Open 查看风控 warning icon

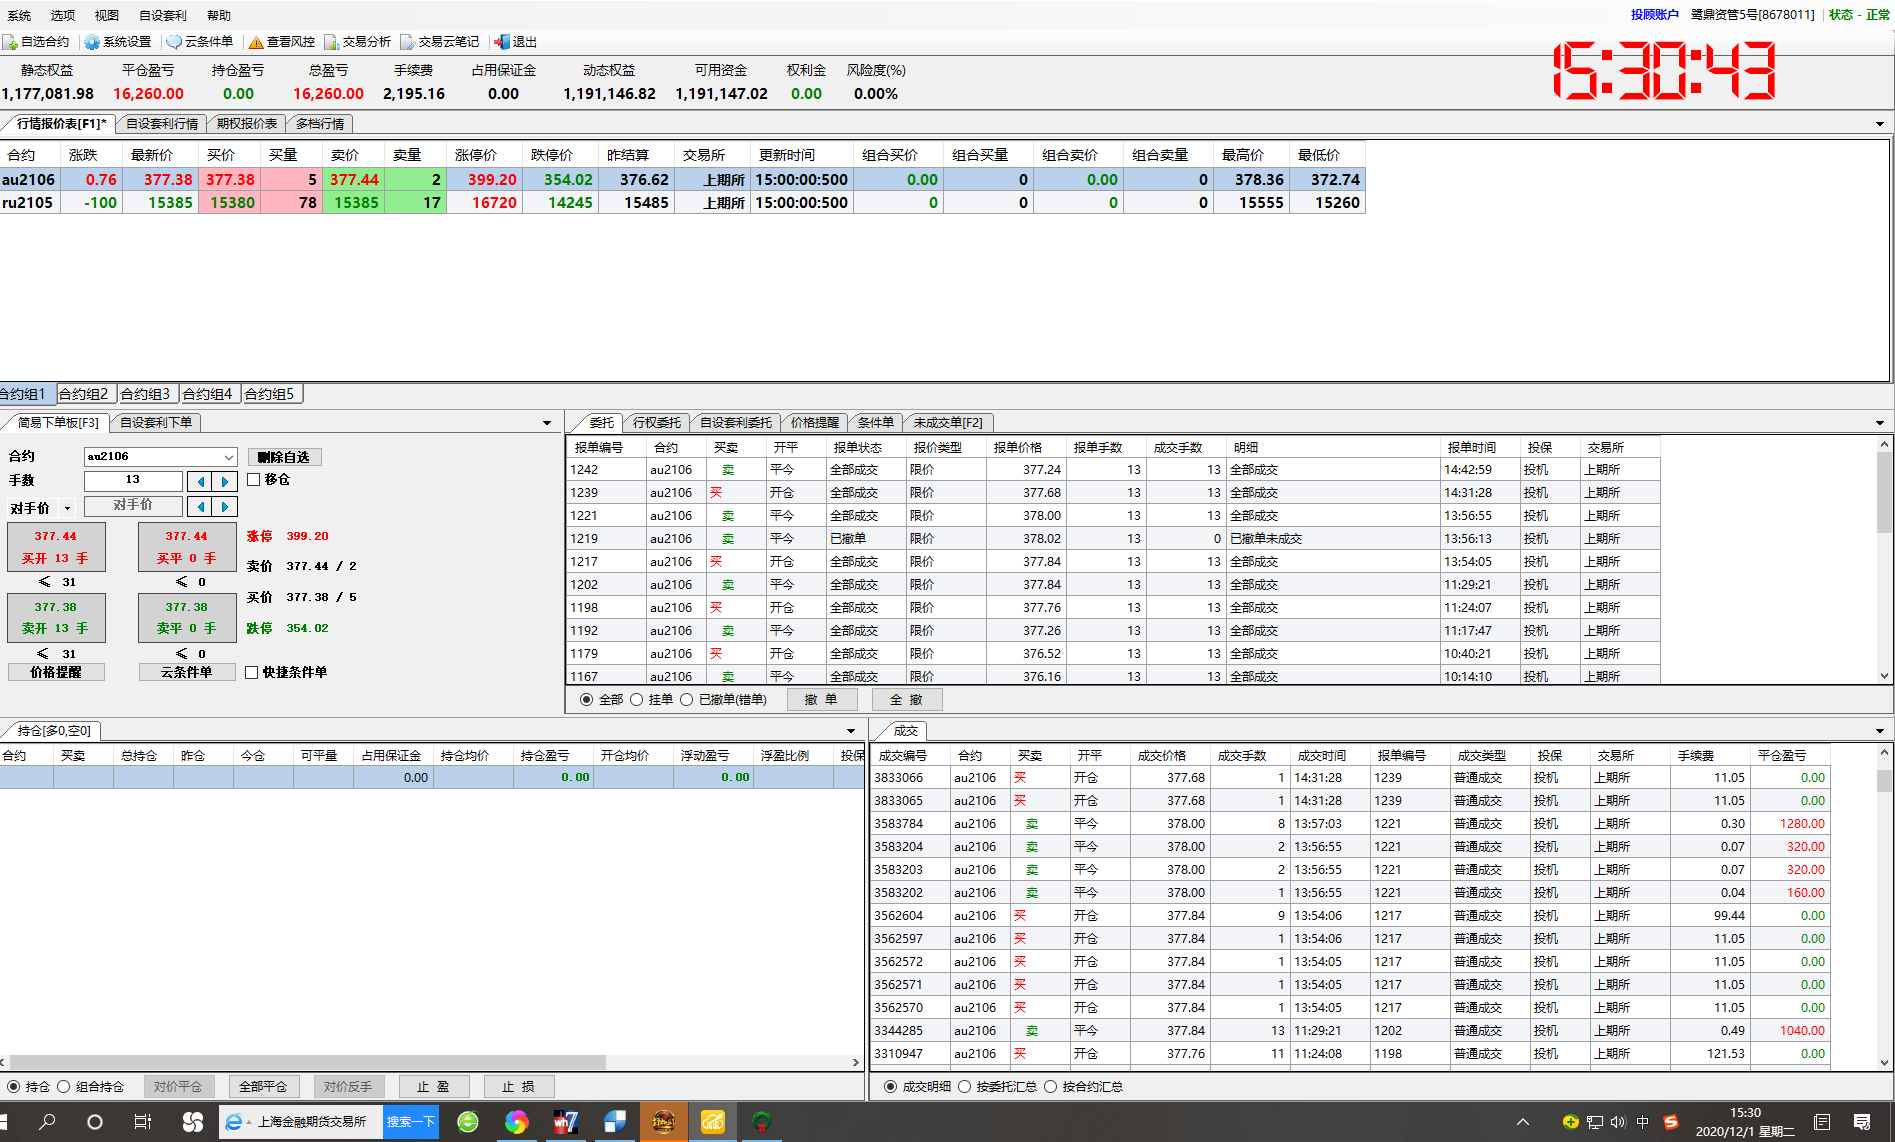pos(256,42)
